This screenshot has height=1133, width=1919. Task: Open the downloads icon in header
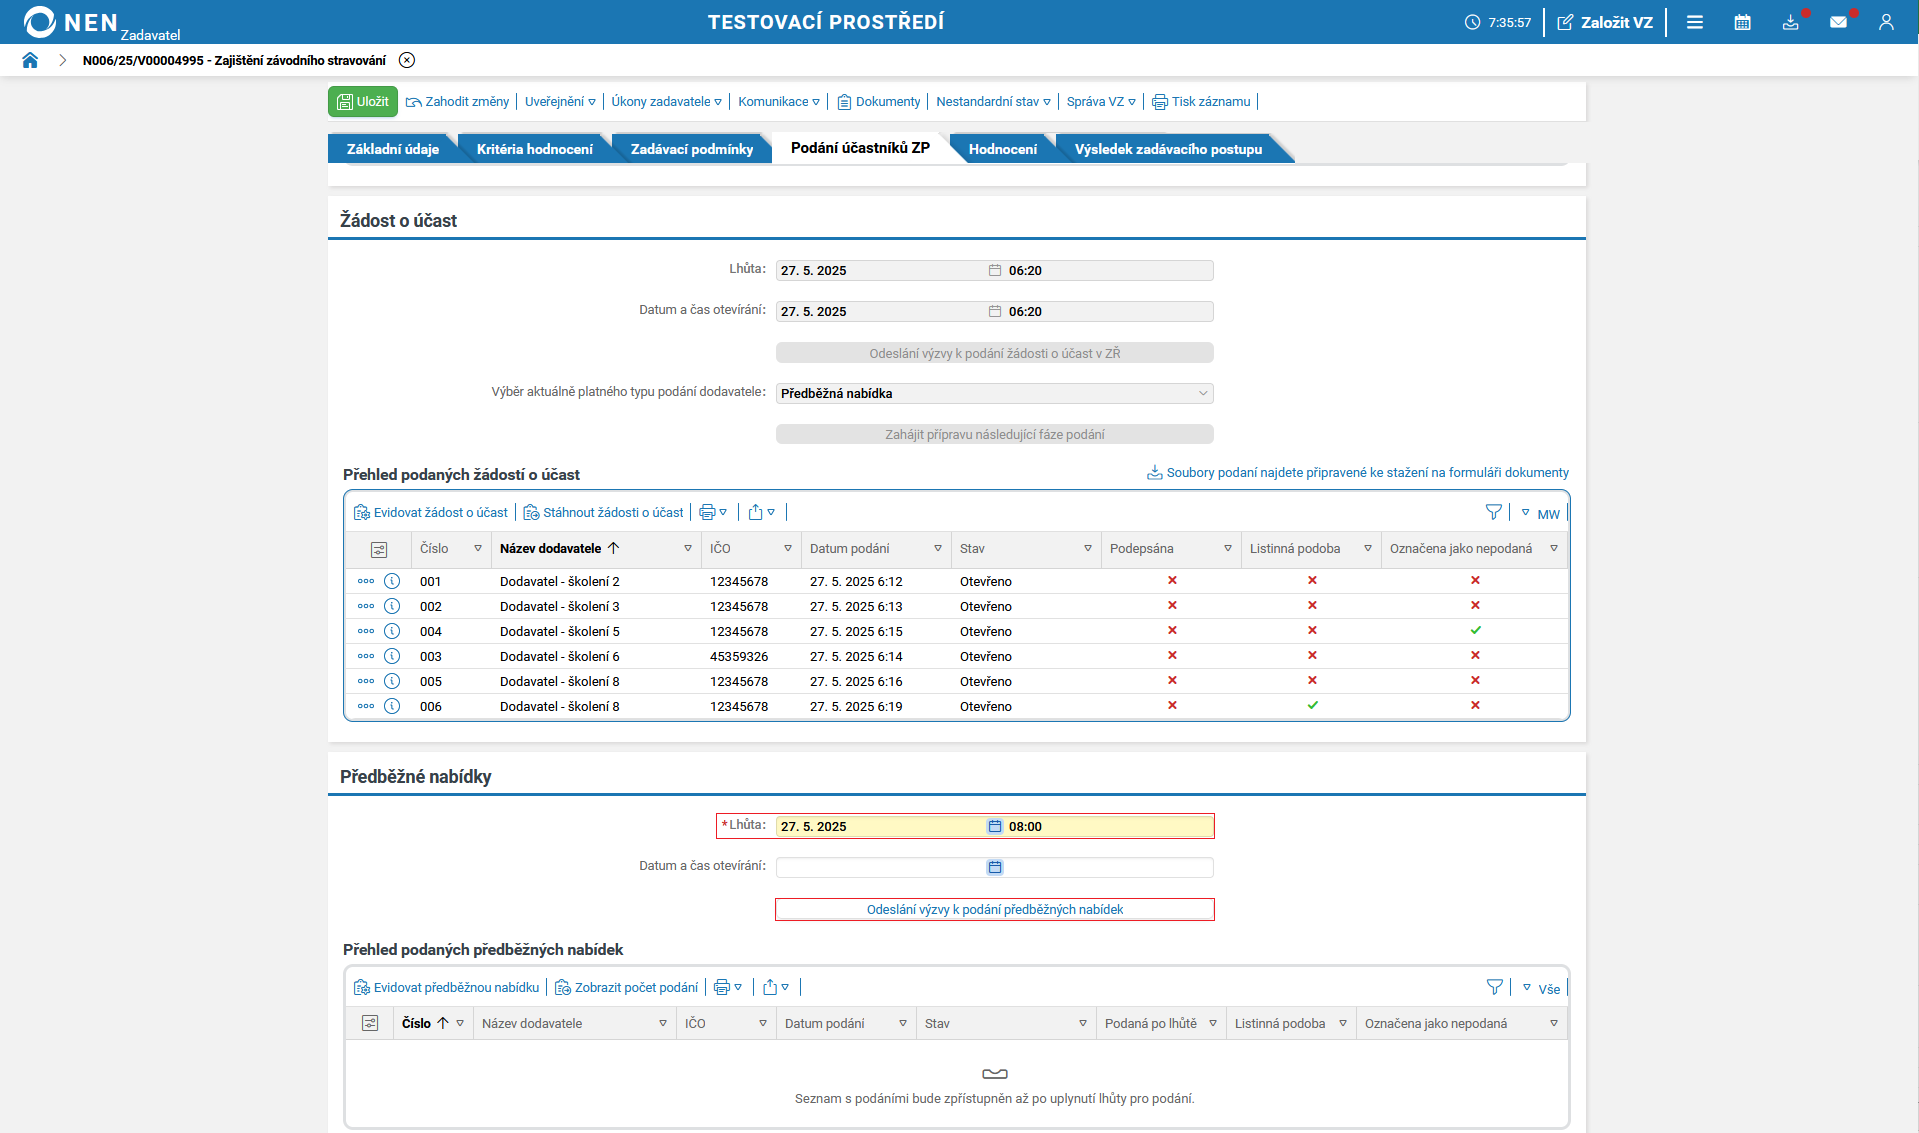[x=1790, y=22]
